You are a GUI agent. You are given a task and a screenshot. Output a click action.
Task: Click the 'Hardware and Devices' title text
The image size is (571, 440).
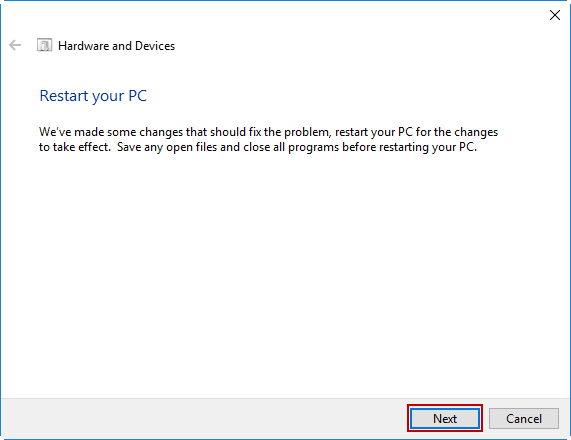pos(117,46)
